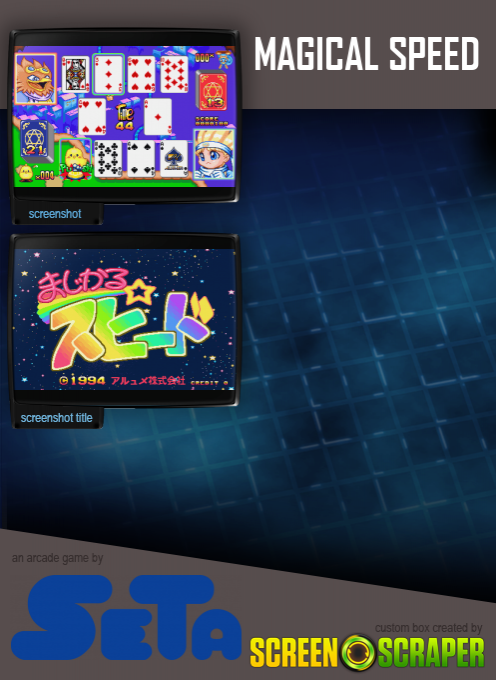Viewport: 496px width, 680px height.
Task: Click the 'screenshot' label tab
Action: click(55, 214)
